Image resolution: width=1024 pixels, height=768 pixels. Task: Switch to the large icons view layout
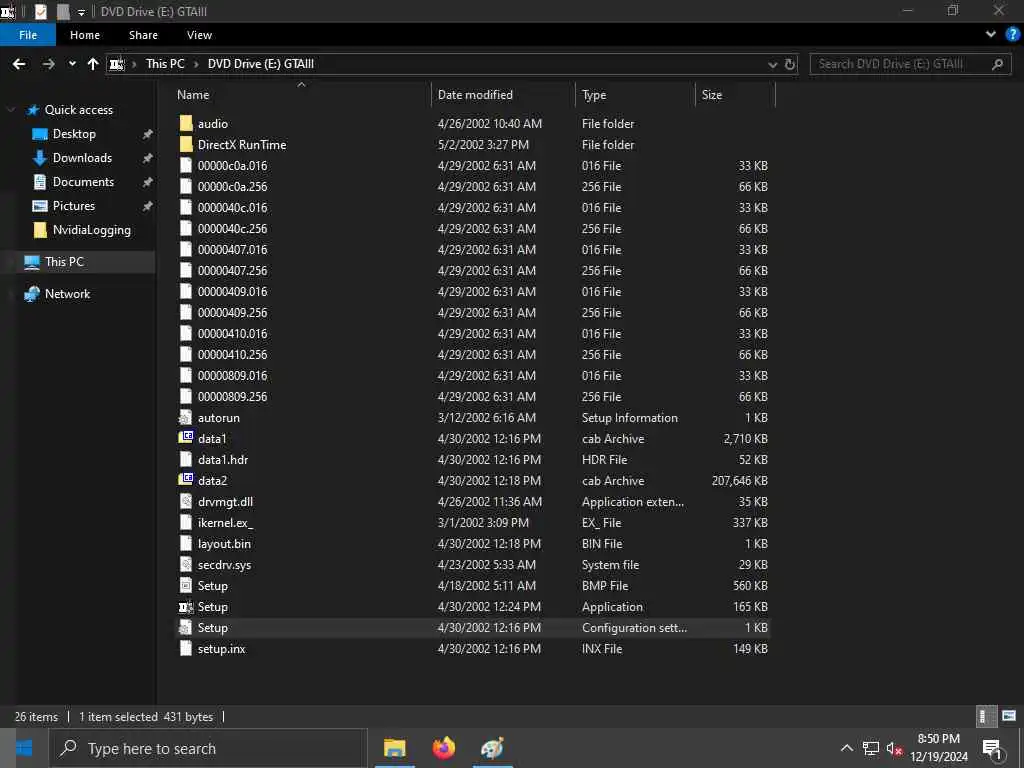coord(1009,716)
